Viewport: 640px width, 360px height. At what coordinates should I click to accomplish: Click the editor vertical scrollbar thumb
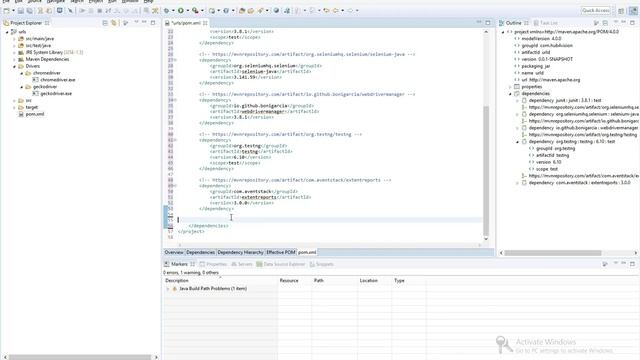tap(486, 171)
